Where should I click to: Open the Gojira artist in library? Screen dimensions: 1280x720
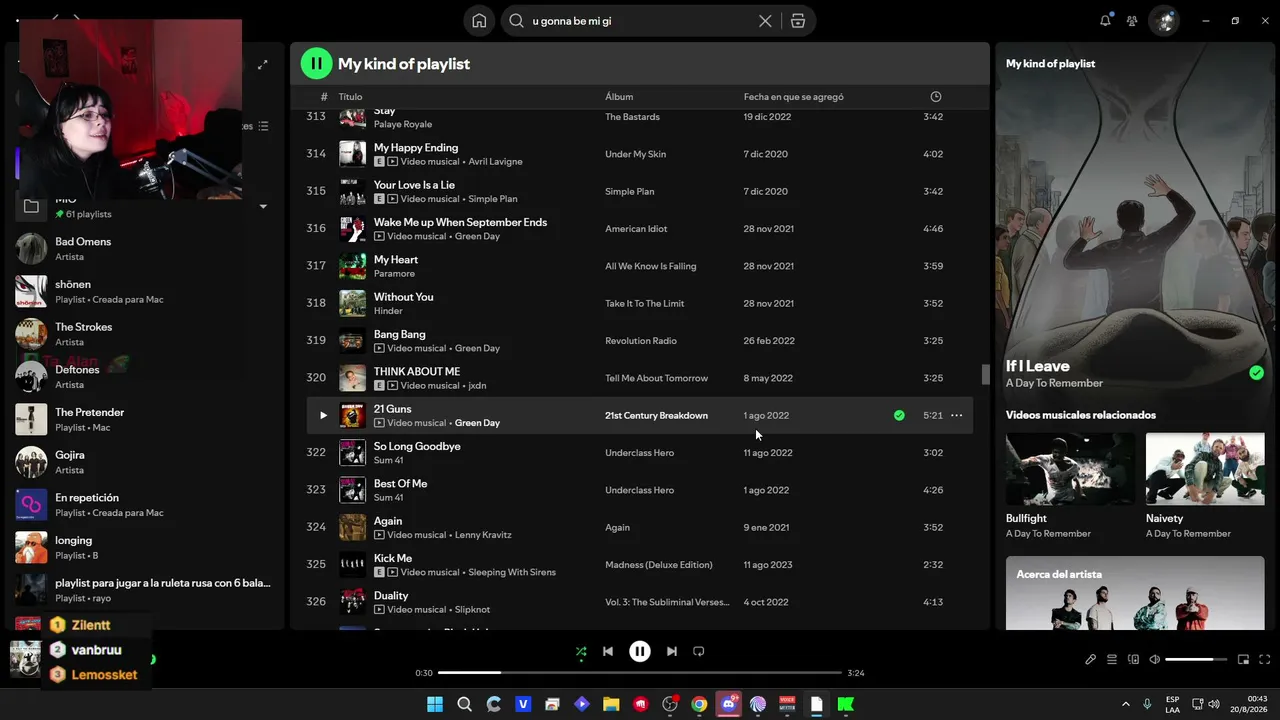(x=145, y=462)
